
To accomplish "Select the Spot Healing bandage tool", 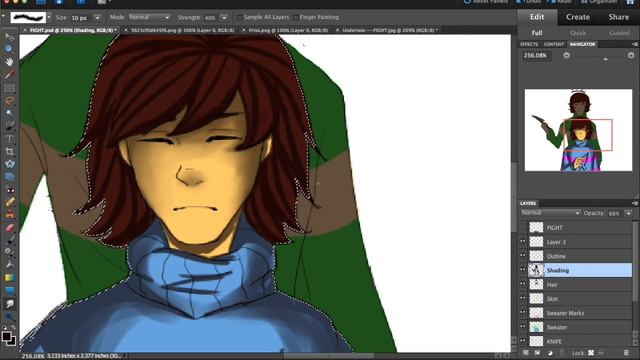I will click(9, 202).
